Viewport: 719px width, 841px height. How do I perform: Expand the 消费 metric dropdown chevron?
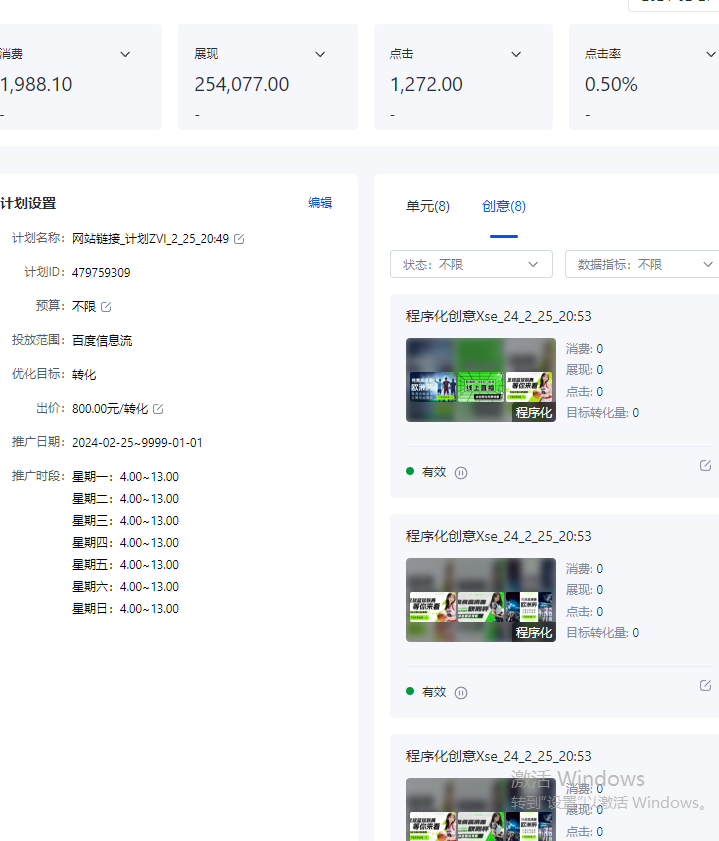[125, 54]
